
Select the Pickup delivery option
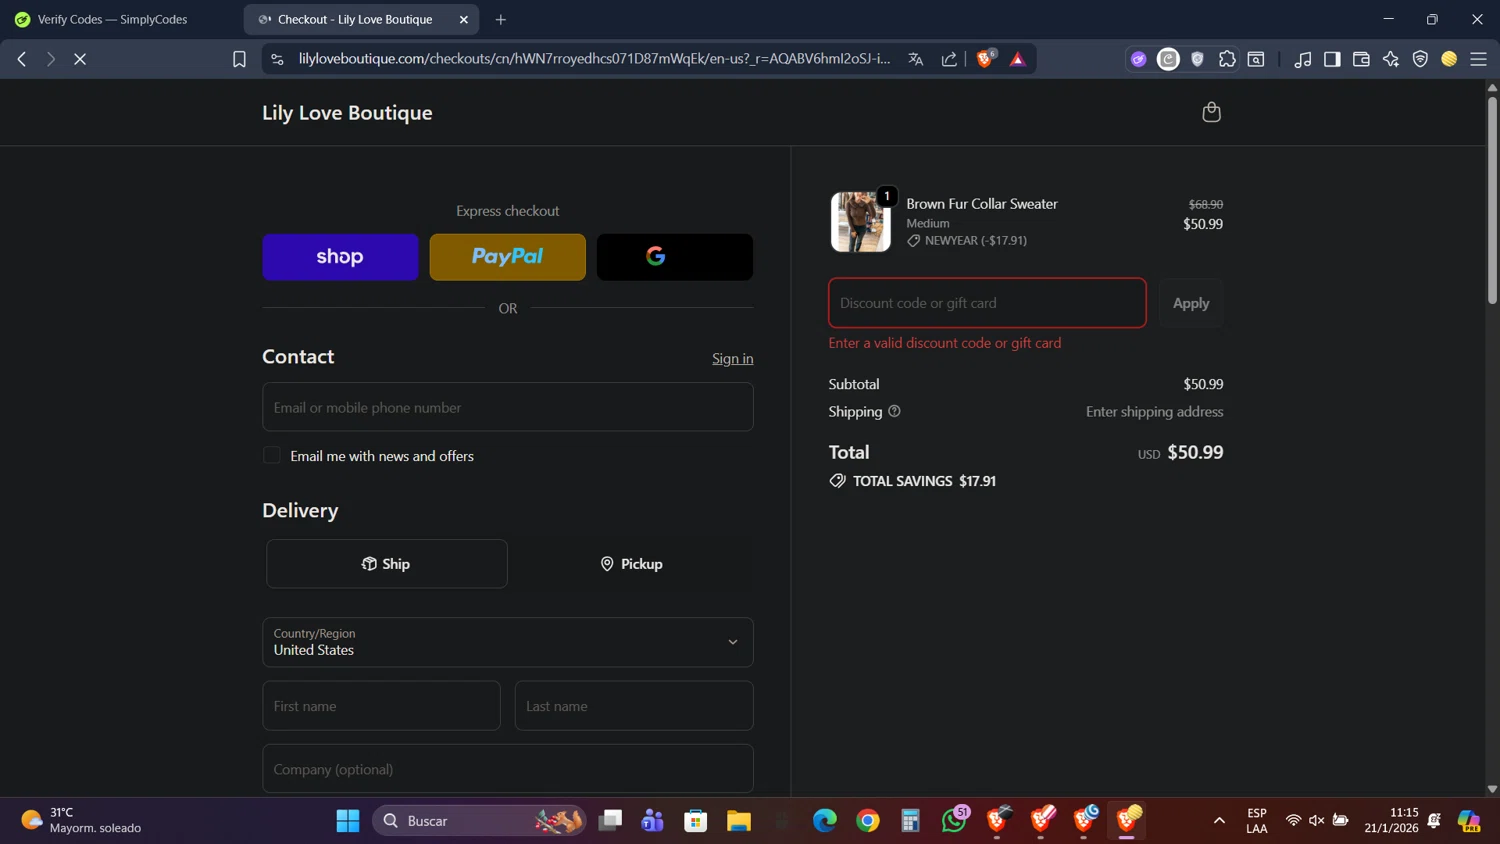pyautogui.click(x=631, y=564)
